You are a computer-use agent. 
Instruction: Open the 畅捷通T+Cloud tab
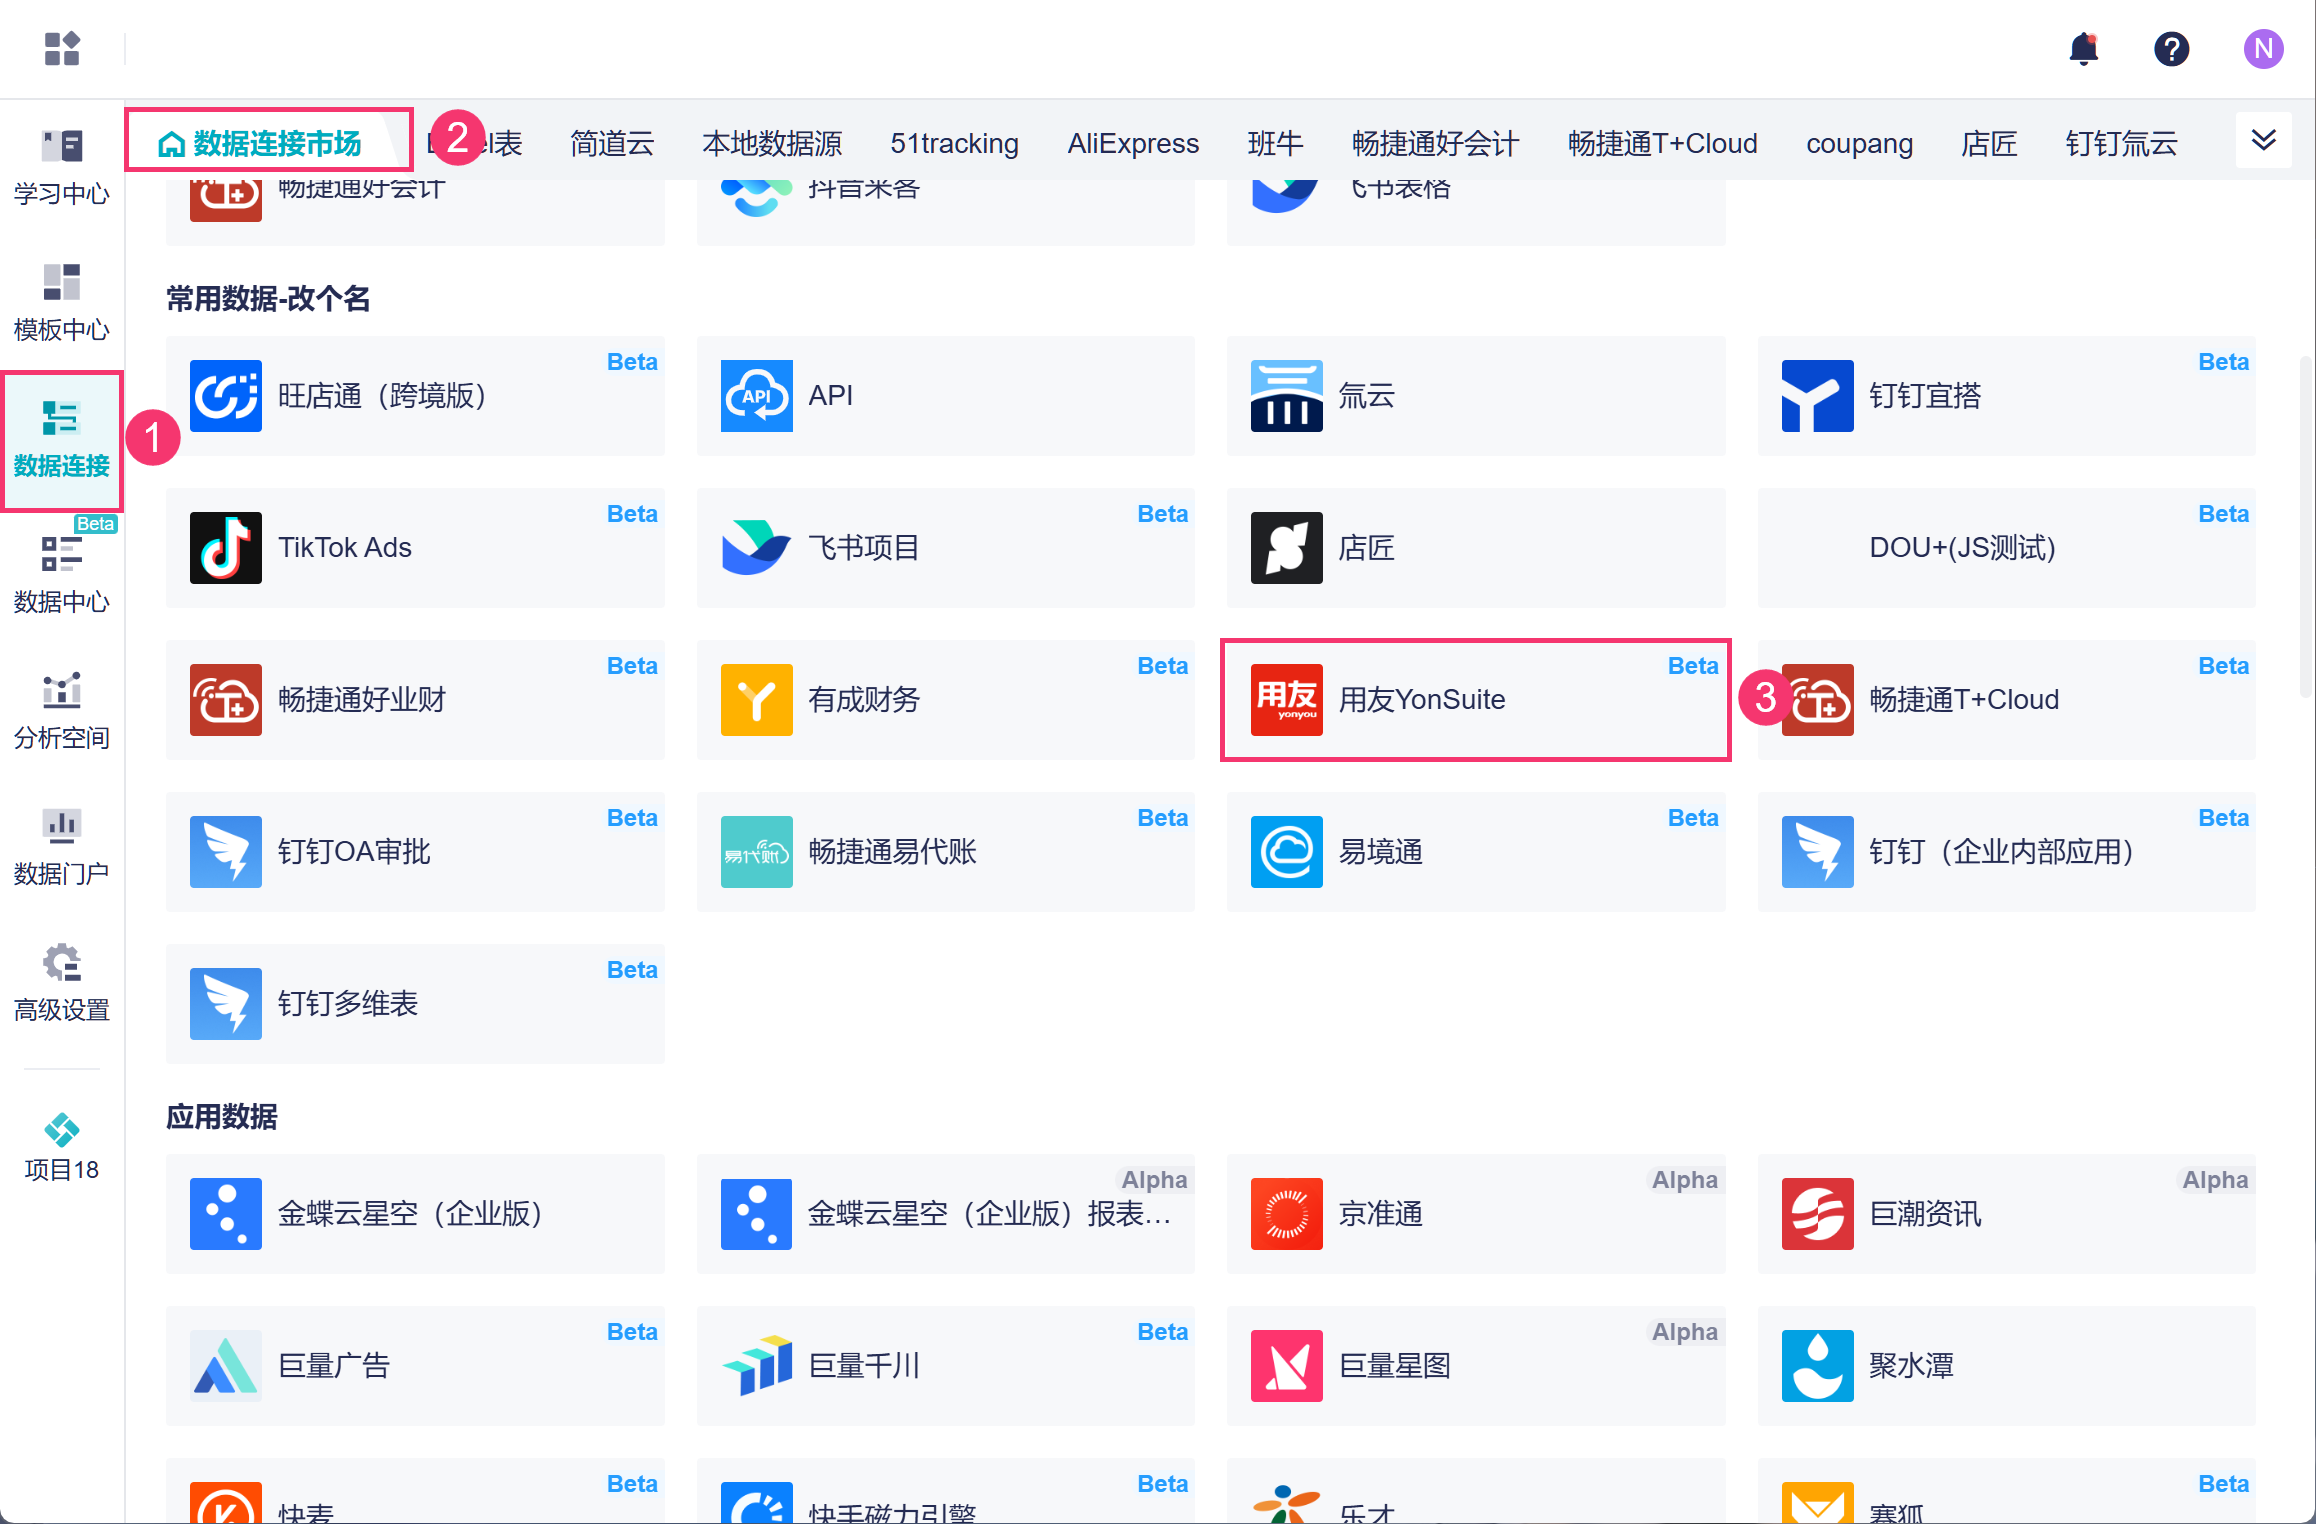point(1663,143)
